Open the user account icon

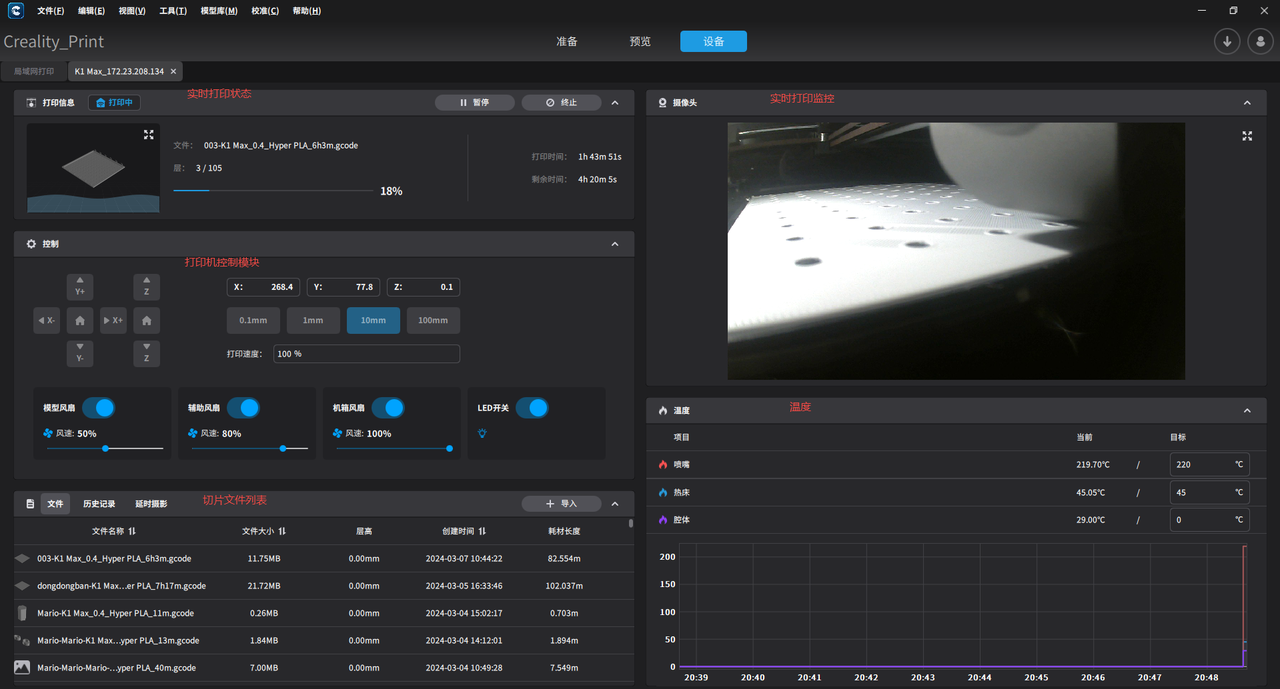(x=1260, y=41)
